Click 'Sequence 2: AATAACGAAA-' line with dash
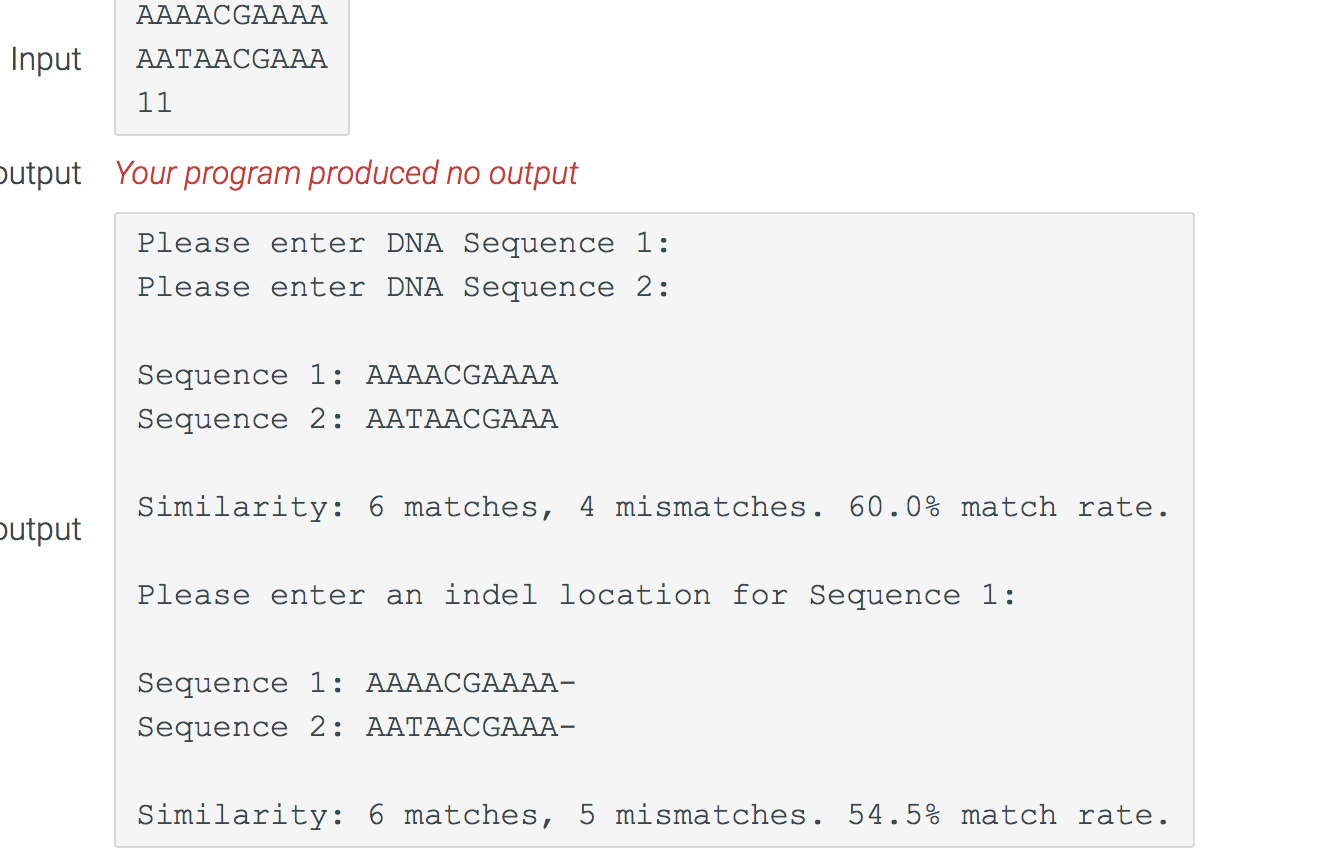1340x852 pixels. 357,727
